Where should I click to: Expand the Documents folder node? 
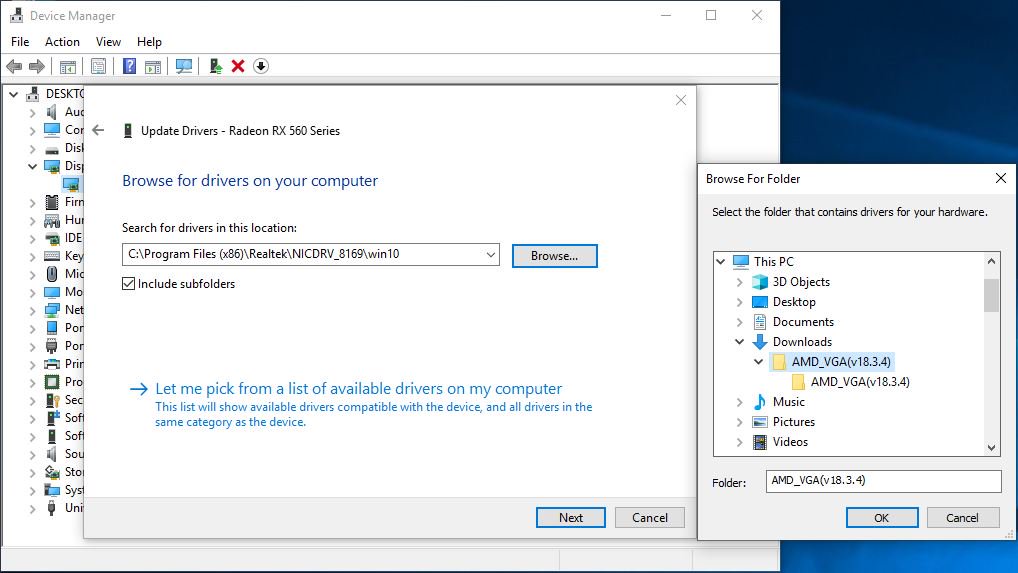pos(740,322)
